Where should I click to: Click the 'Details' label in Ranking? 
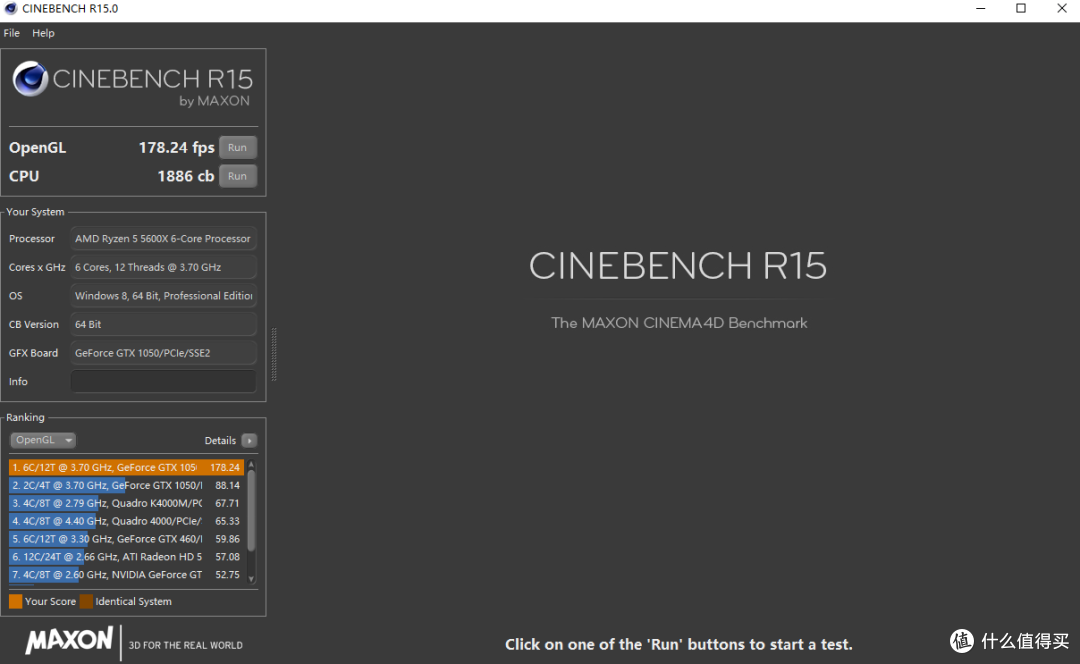[220, 441]
